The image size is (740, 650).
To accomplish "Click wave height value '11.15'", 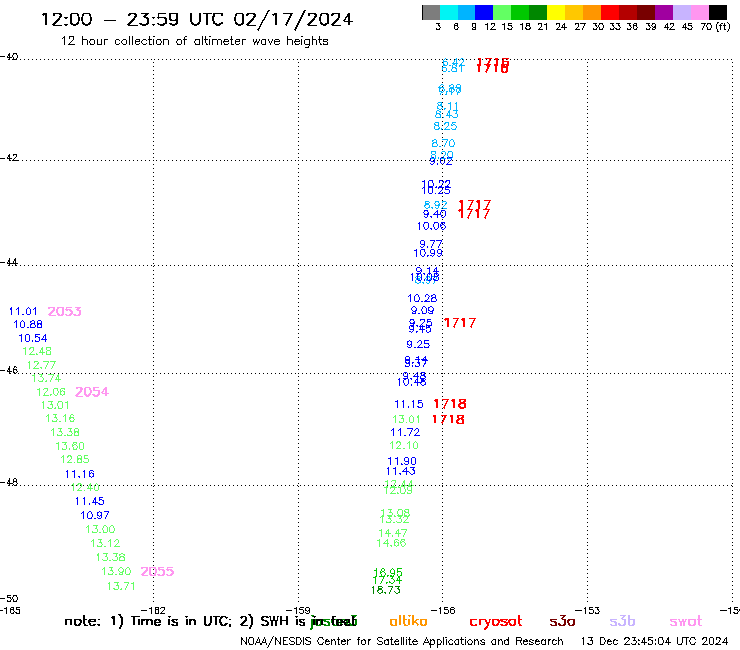I will pyautogui.click(x=409, y=404).
